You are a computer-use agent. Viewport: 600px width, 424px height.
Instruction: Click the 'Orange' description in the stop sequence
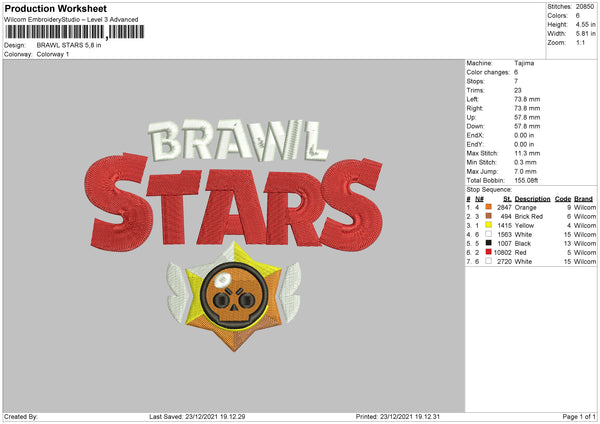click(525, 207)
